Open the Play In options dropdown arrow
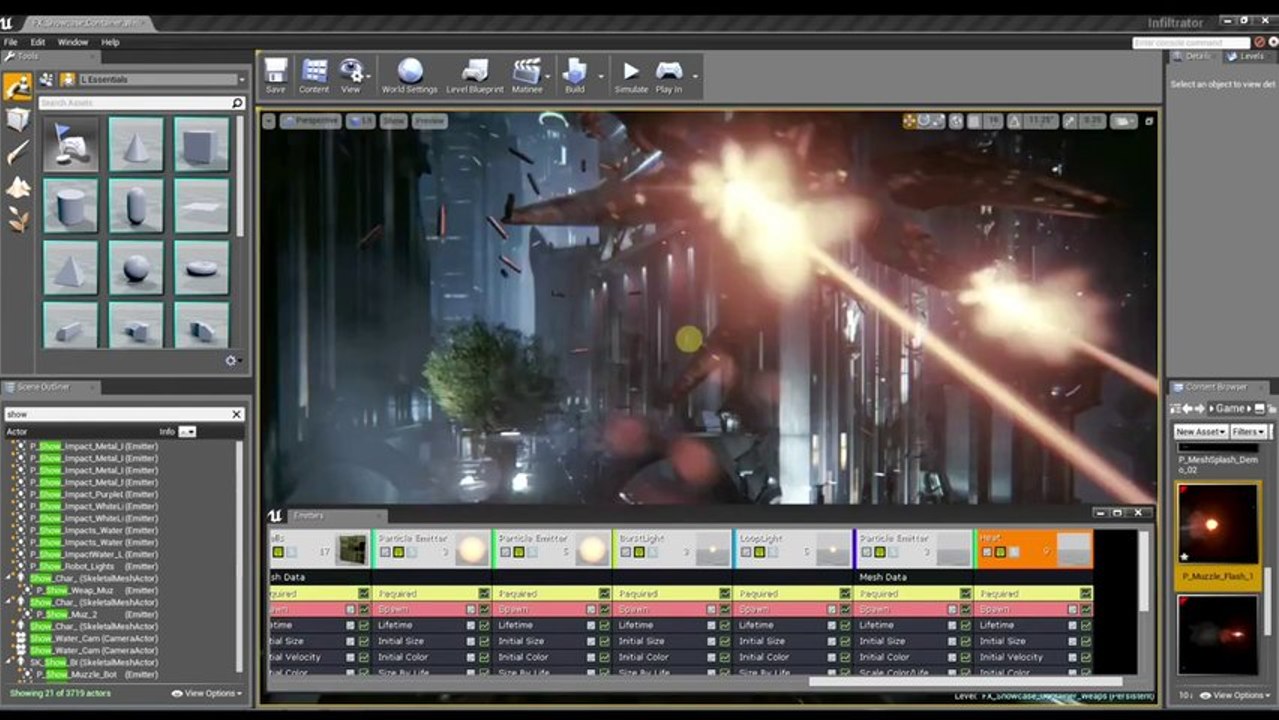This screenshot has width=1279, height=720. [x=695, y=75]
